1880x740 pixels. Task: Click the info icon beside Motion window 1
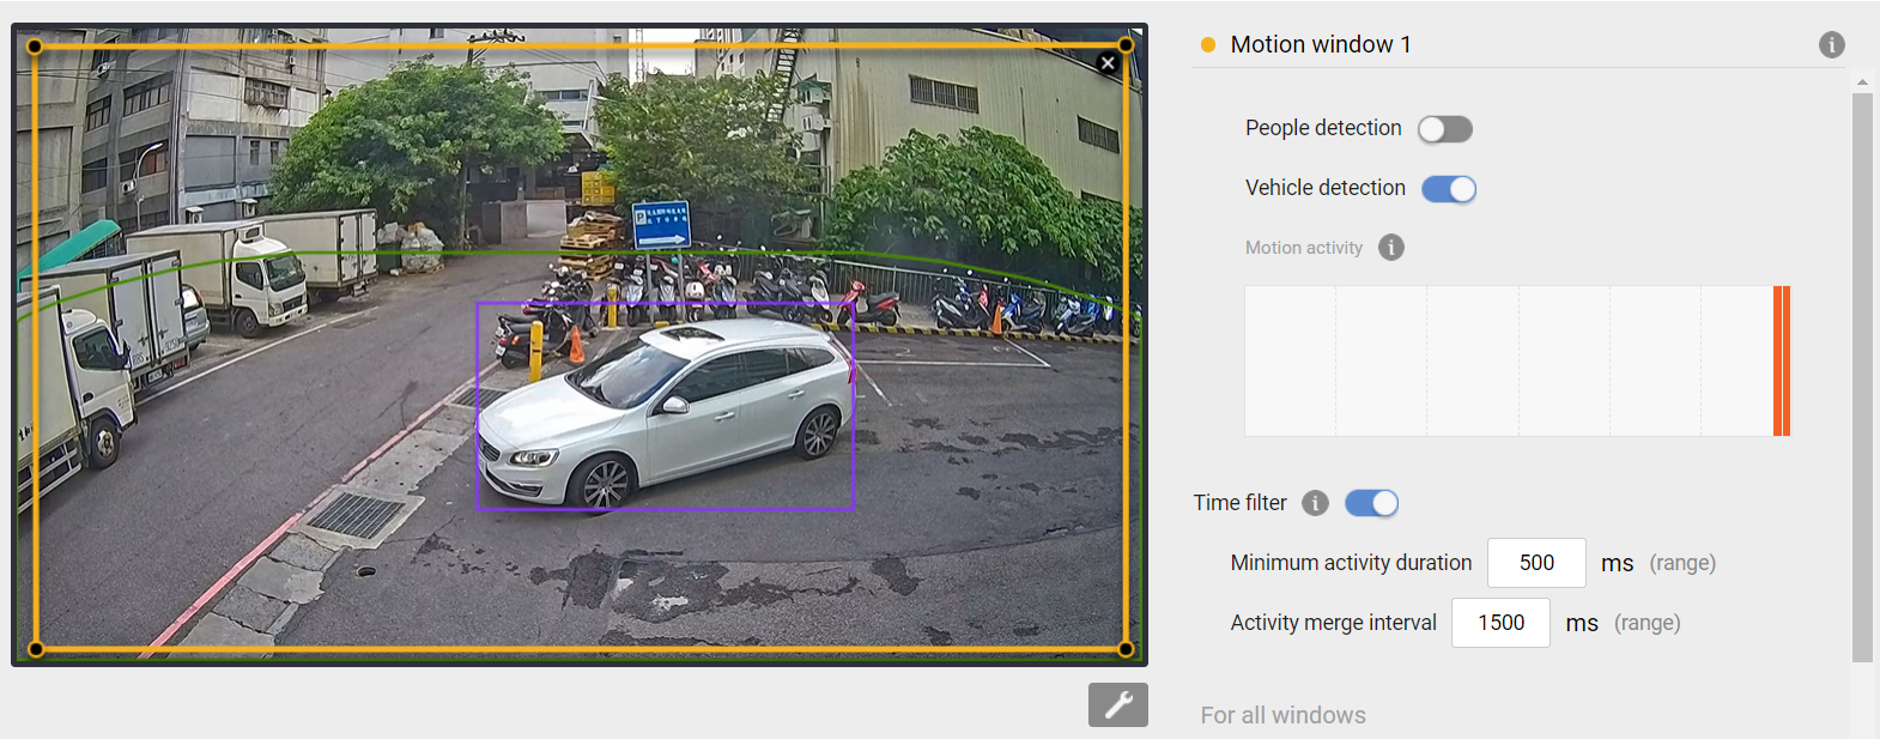[x=1831, y=45]
